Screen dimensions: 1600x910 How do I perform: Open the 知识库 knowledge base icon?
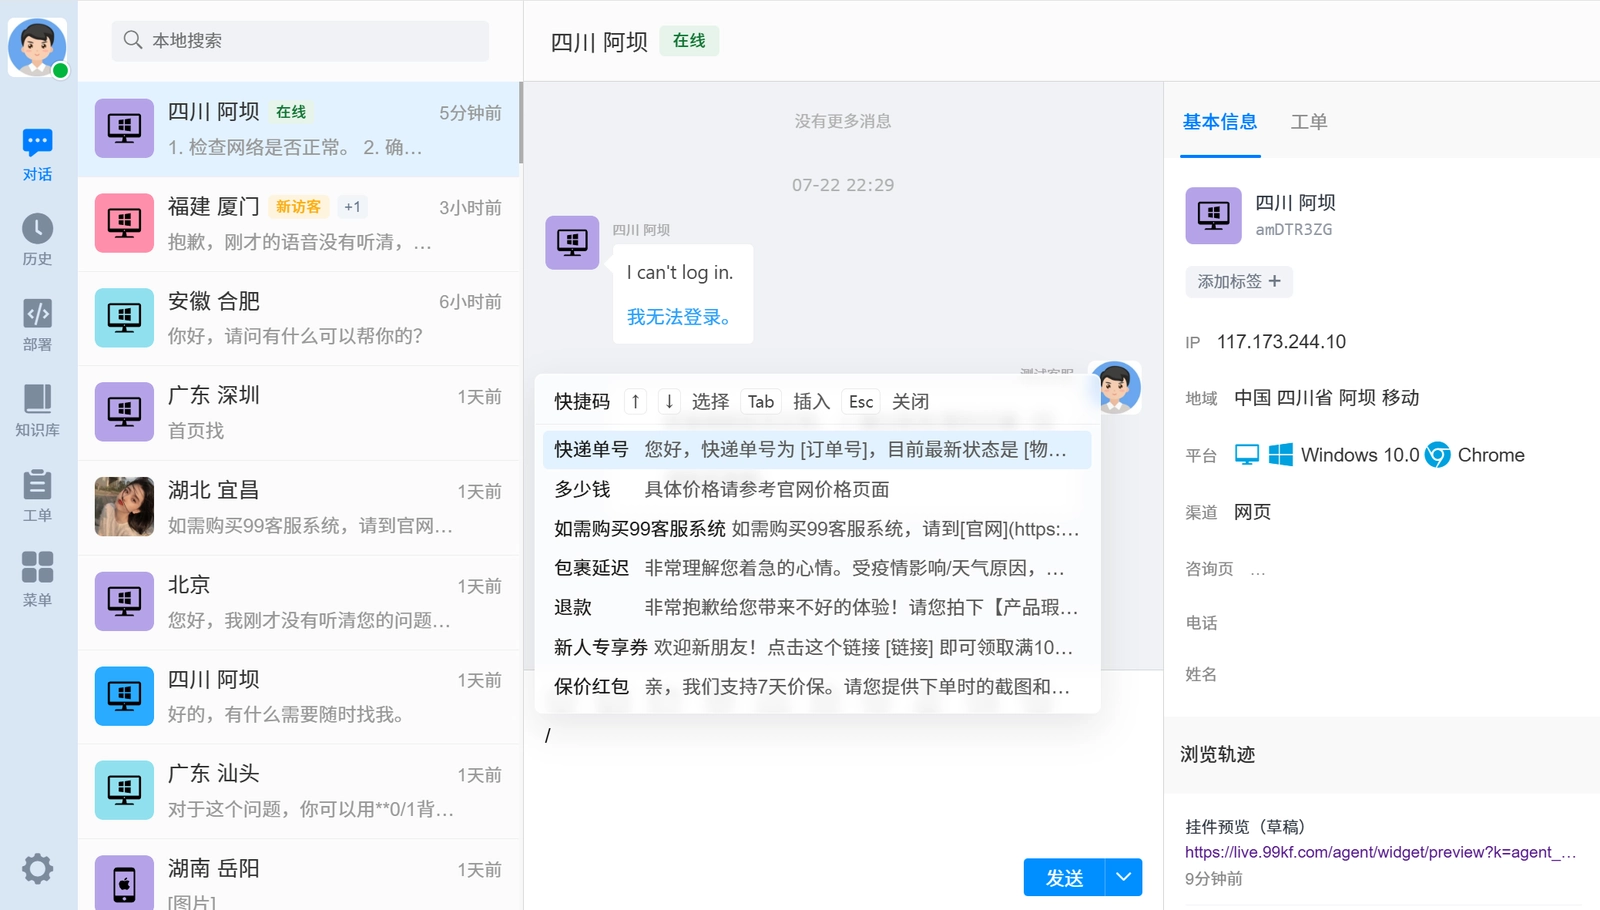37,410
